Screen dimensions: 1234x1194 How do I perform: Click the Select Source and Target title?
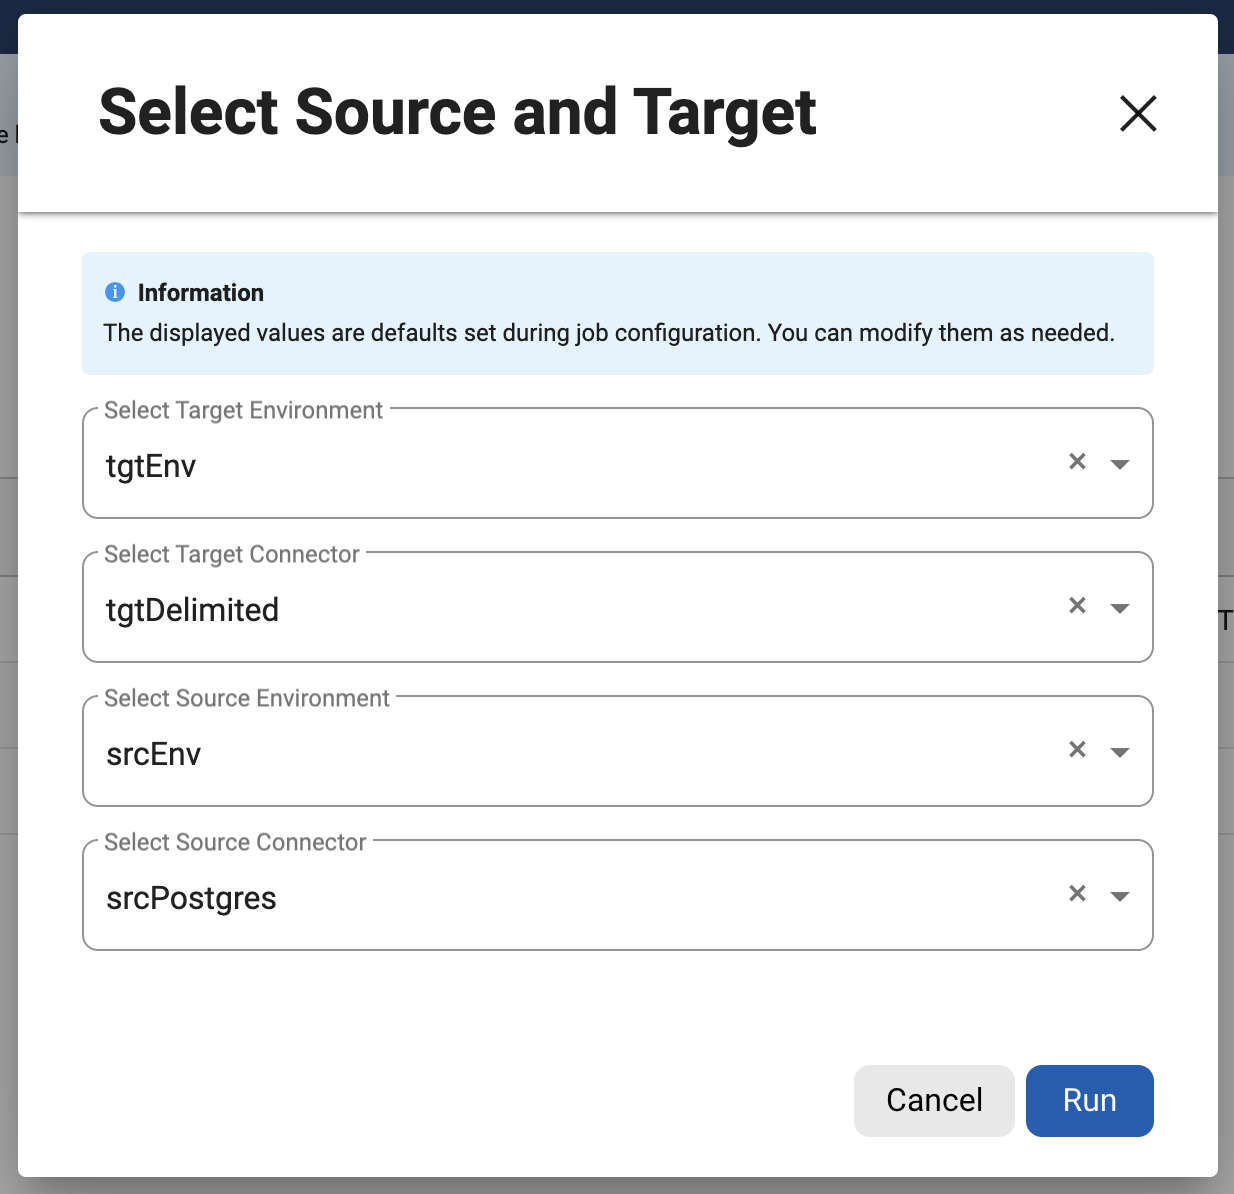[x=457, y=112]
